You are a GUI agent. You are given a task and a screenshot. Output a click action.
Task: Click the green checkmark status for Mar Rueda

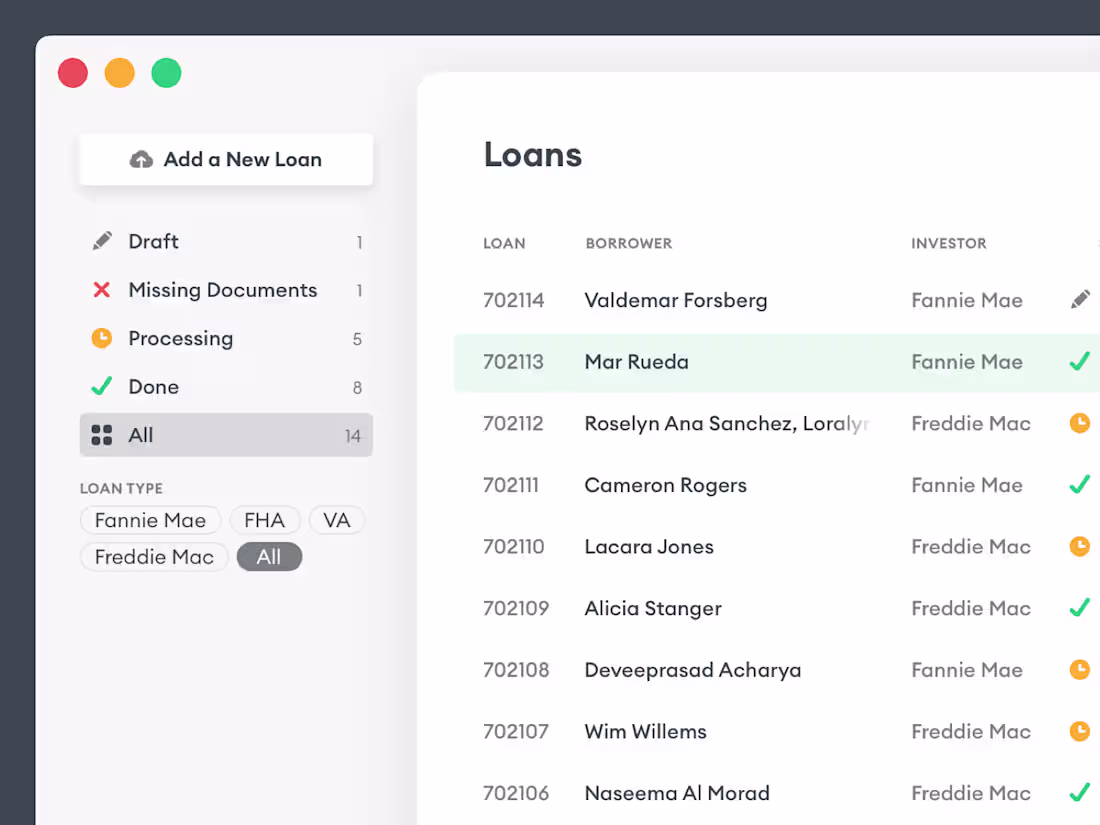pyautogui.click(x=1079, y=362)
